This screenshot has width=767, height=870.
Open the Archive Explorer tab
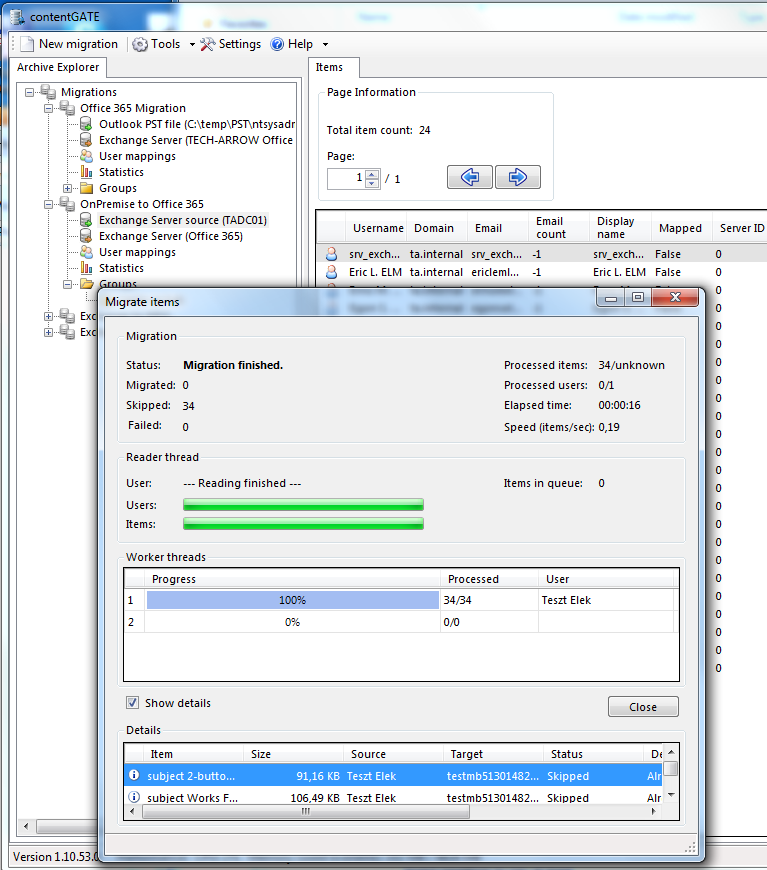pos(58,67)
